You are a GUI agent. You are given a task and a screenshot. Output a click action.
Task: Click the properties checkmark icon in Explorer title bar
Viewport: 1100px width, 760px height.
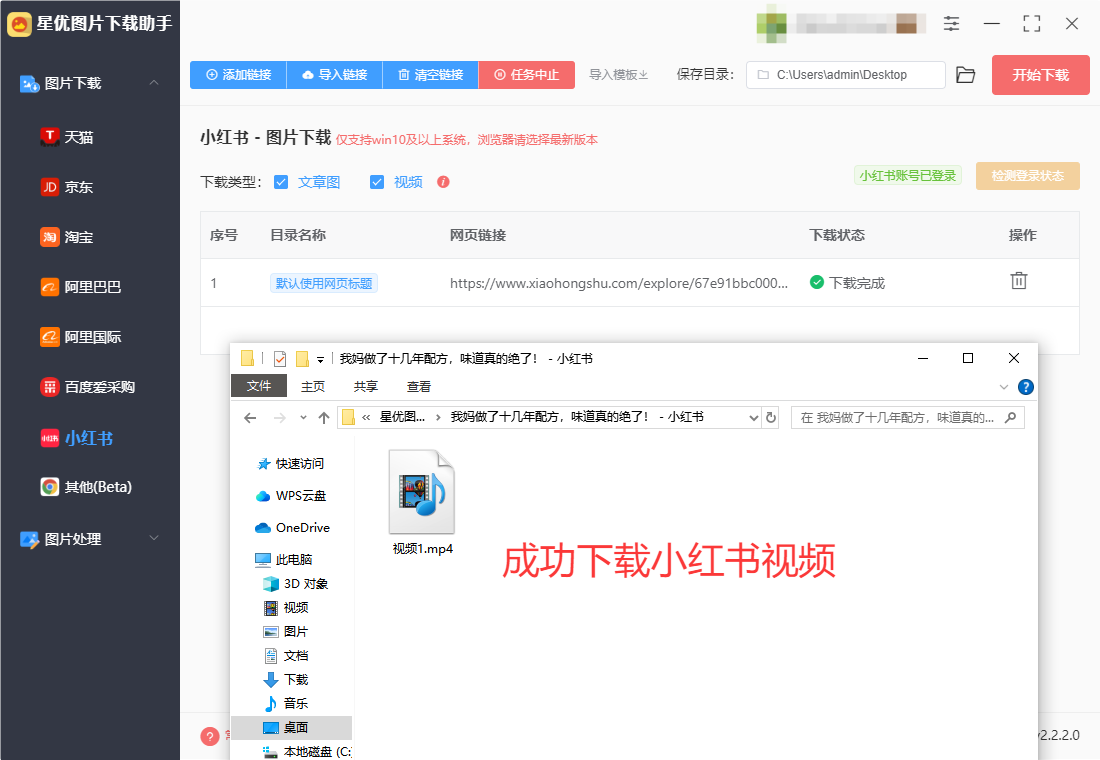[x=280, y=359]
